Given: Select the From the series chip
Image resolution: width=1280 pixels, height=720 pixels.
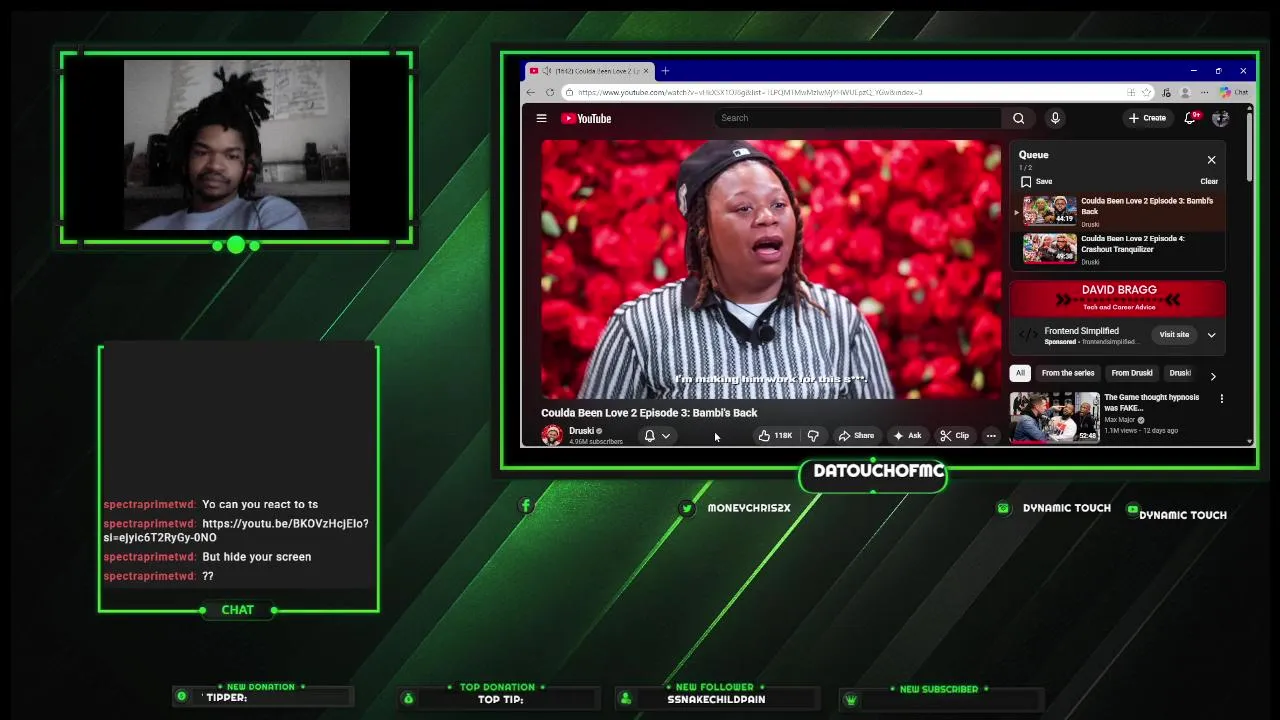Looking at the screenshot, I should (1067, 373).
